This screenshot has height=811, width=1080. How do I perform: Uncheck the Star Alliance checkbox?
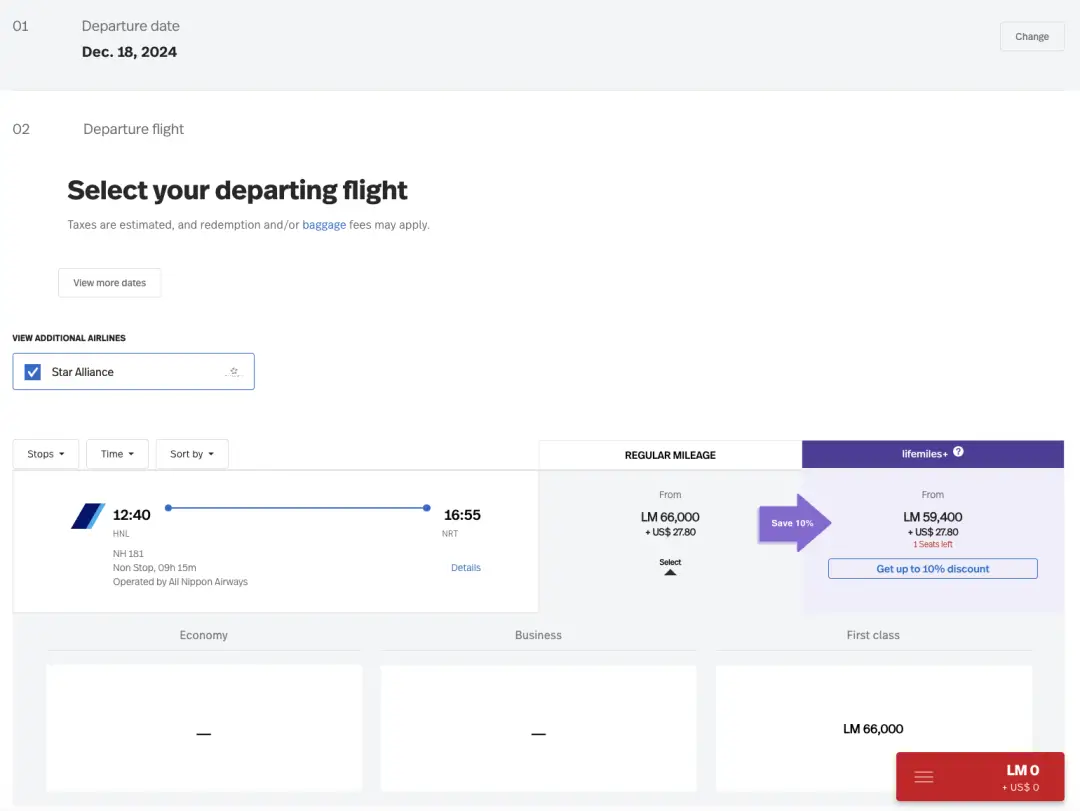coord(33,372)
